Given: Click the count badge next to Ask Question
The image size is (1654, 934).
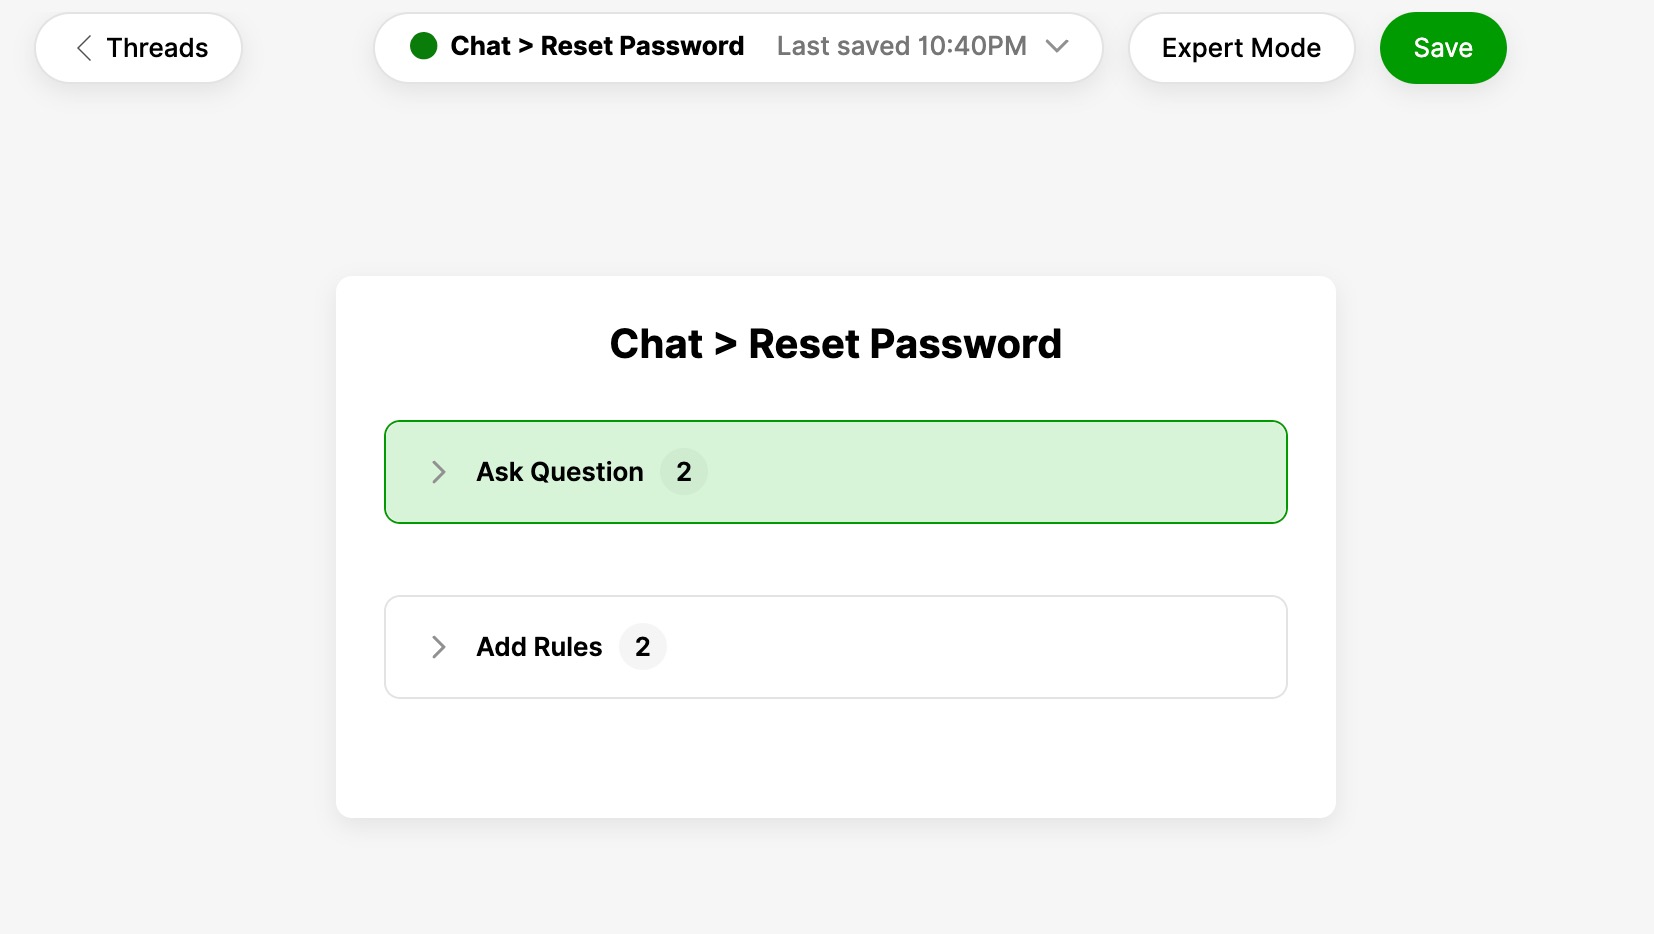Looking at the screenshot, I should [x=684, y=472].
